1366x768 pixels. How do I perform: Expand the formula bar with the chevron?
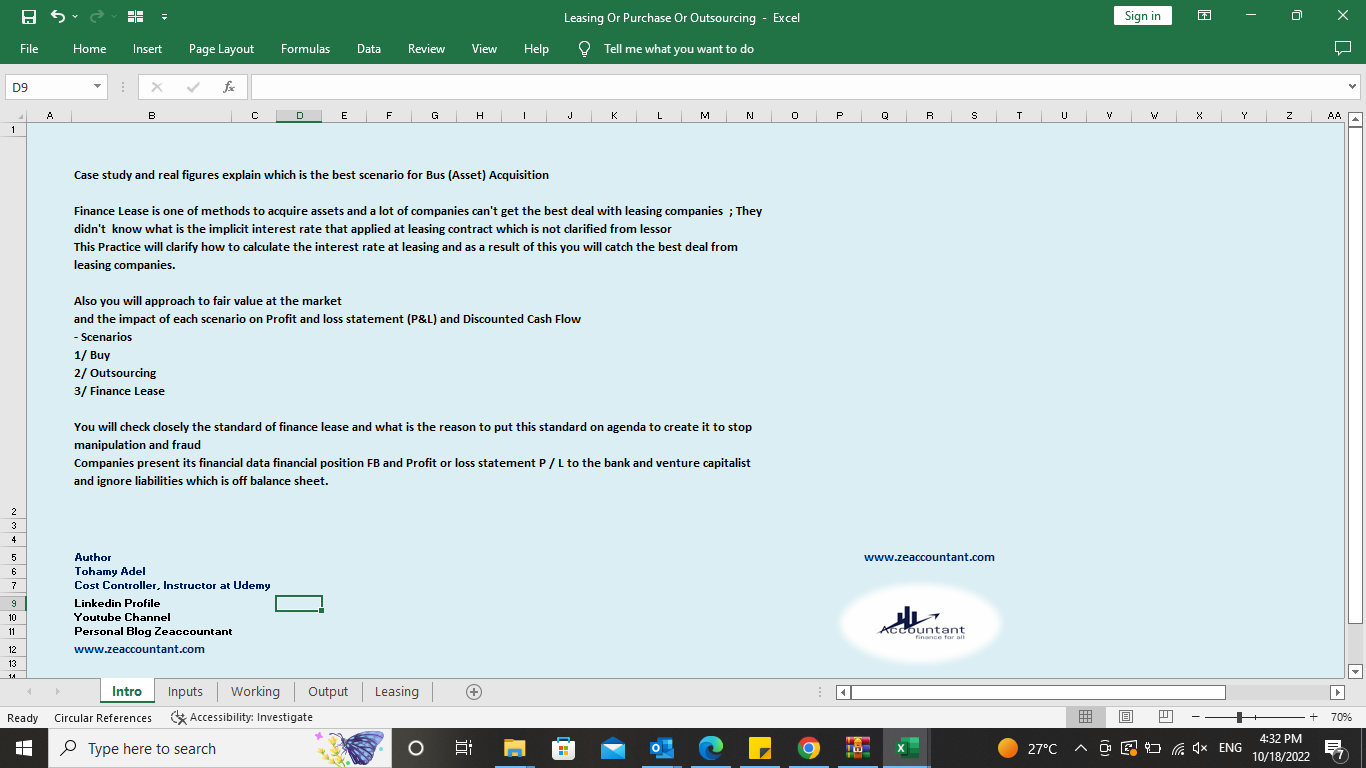click(x=1352, y=87)
